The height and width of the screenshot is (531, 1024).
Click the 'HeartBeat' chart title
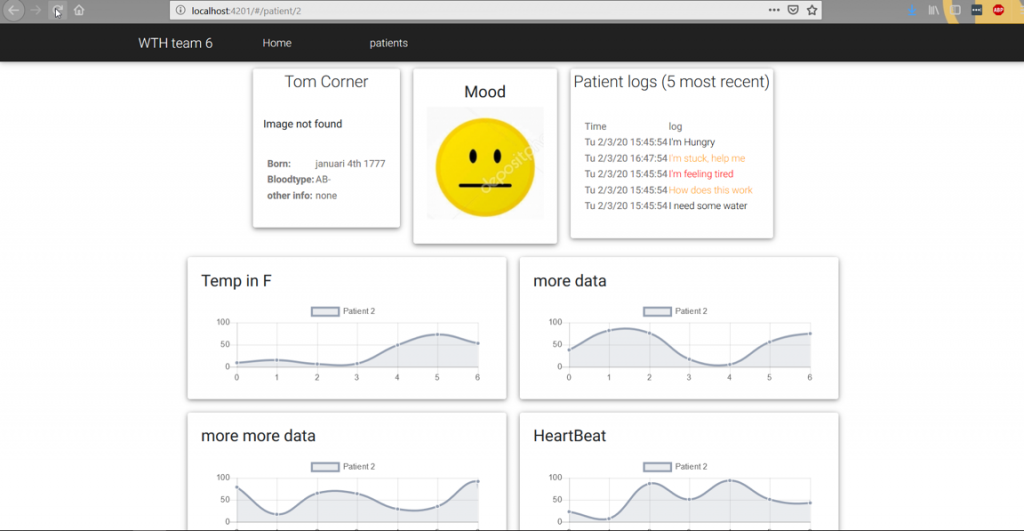[569, 436]
